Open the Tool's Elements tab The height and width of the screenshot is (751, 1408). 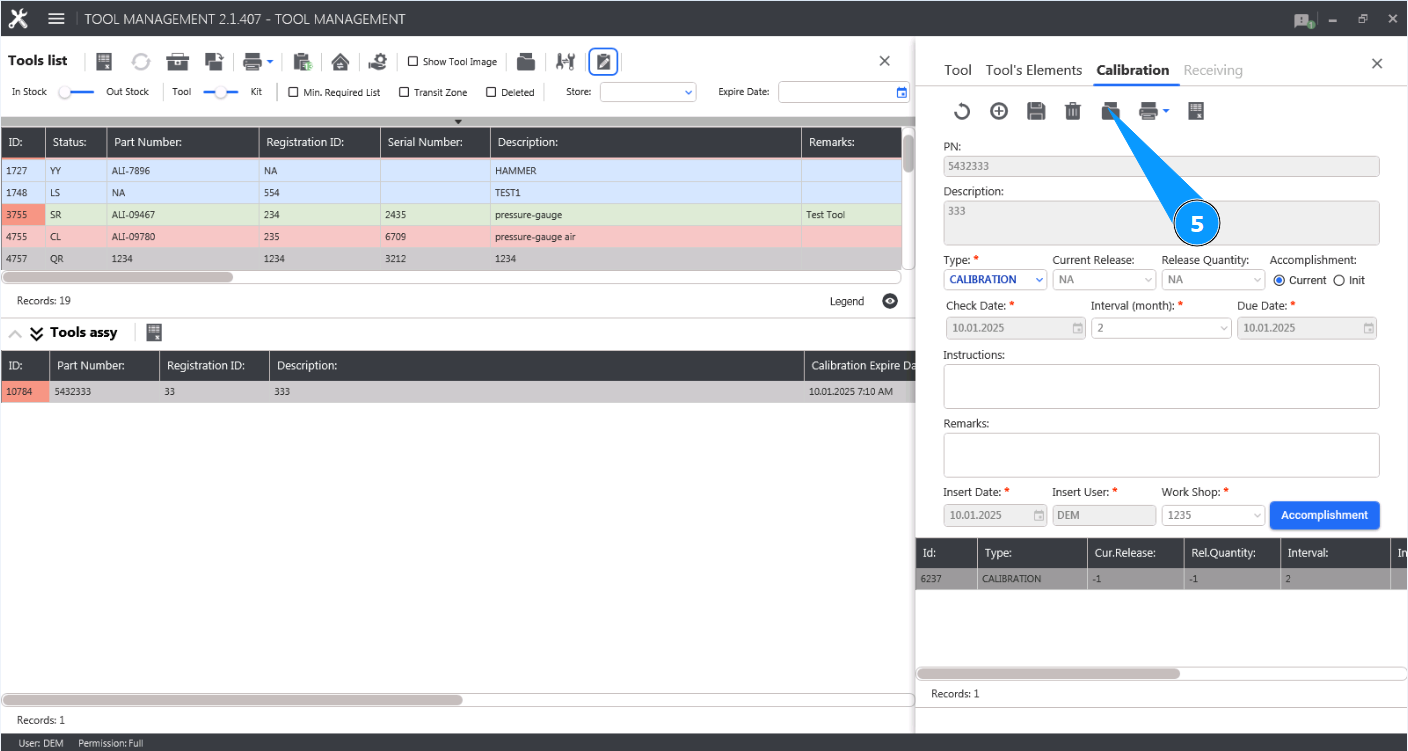(x=1034, y=70)
